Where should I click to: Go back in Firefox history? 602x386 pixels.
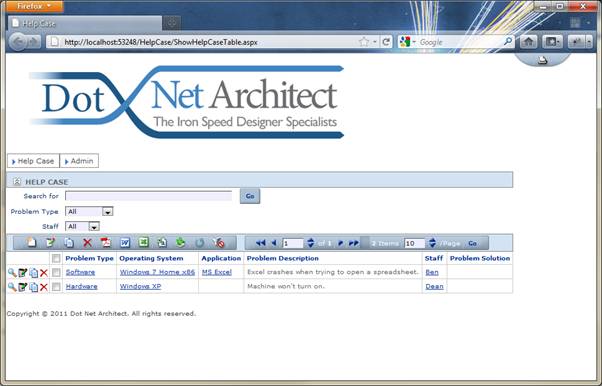pos(18,41)
